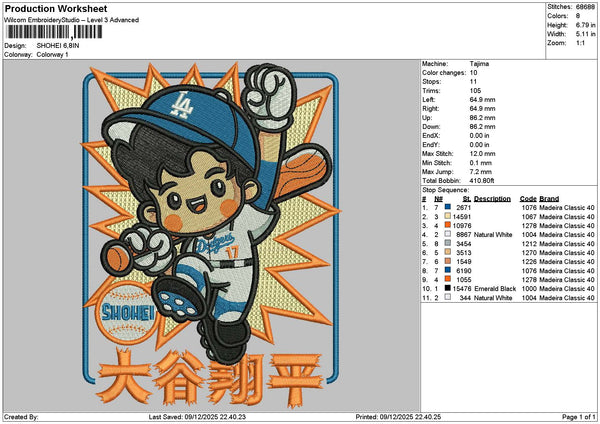Viewport: 600px width, 424px height.
Task: Click the thread code 1226
Action: point(529,262)
